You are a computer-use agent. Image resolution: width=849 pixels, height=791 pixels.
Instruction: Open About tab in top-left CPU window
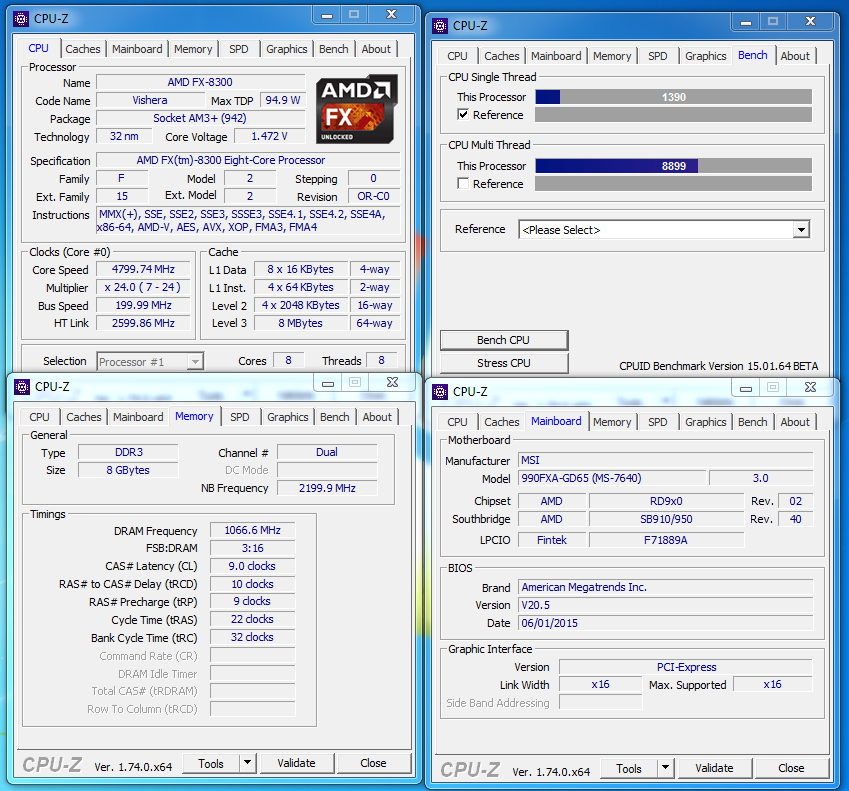(x=376, y=49)
